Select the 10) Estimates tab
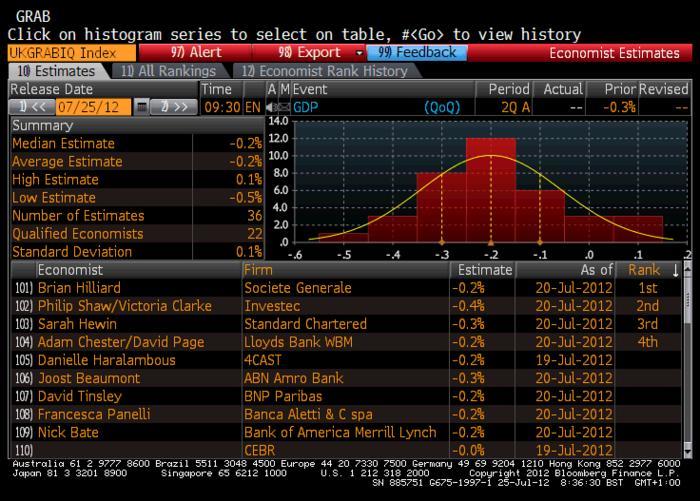700x501 pixels. coord(56,71)
